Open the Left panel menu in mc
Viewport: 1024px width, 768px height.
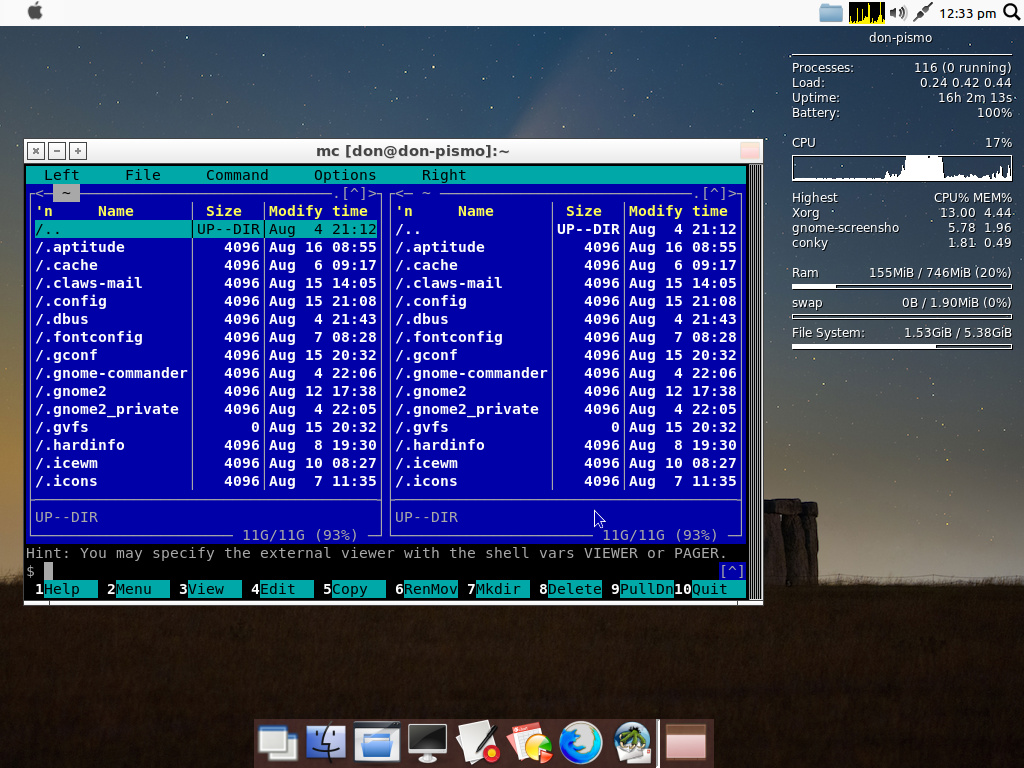61,175
